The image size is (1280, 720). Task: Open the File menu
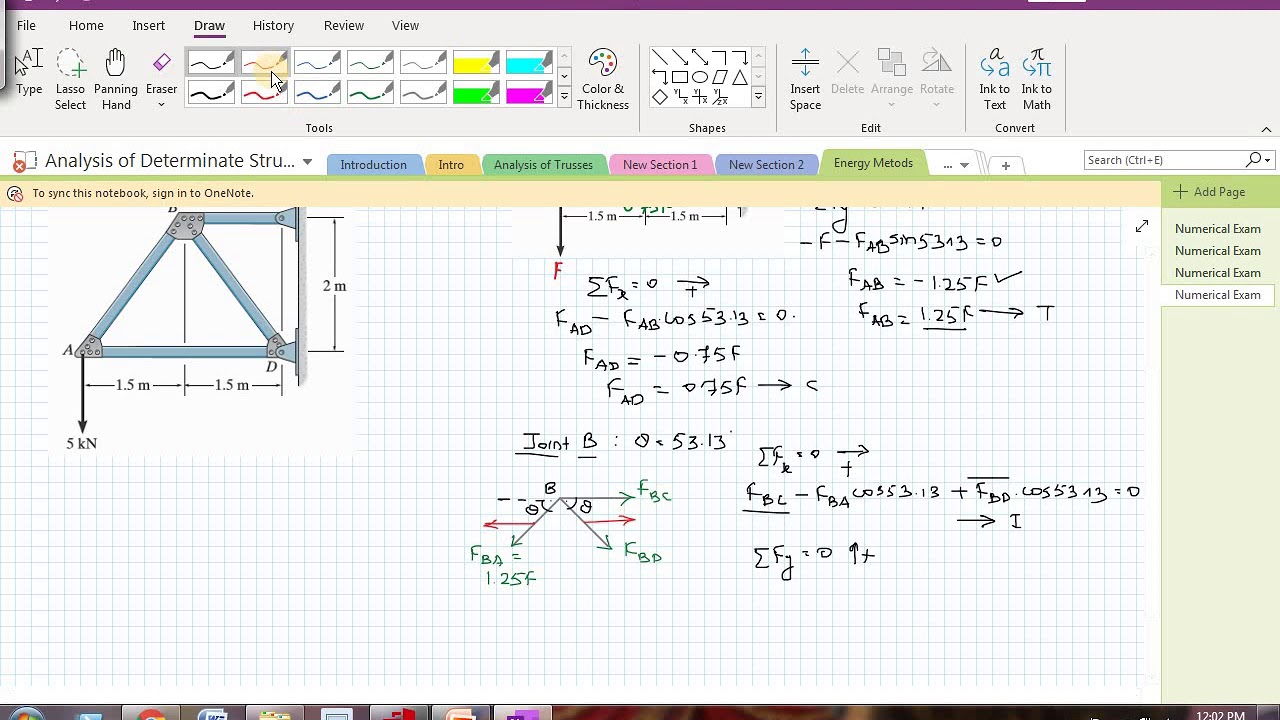(26, 25)
